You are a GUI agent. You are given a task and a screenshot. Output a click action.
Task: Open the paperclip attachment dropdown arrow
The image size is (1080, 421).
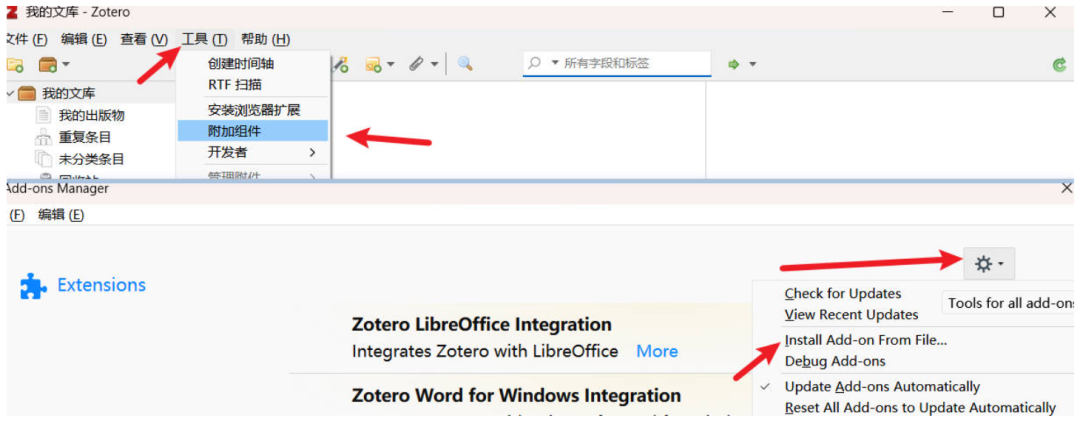click(434, 65)
